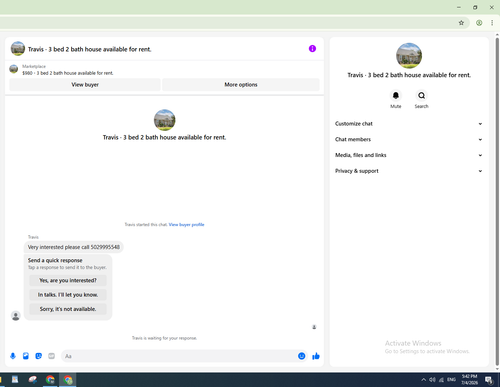Show hidden system tray icons
The height and width of the screenshot is (387, 500).
(423, 380)
